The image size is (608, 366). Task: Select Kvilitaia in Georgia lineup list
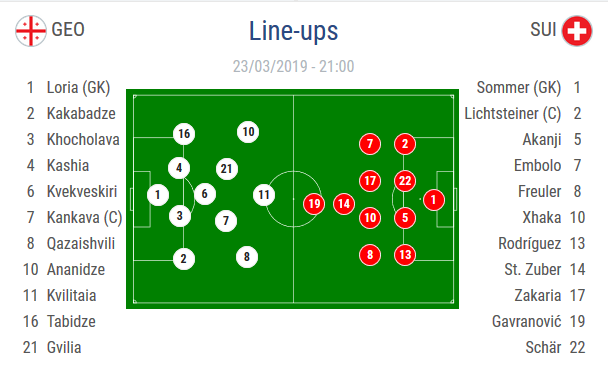(71, 295)
